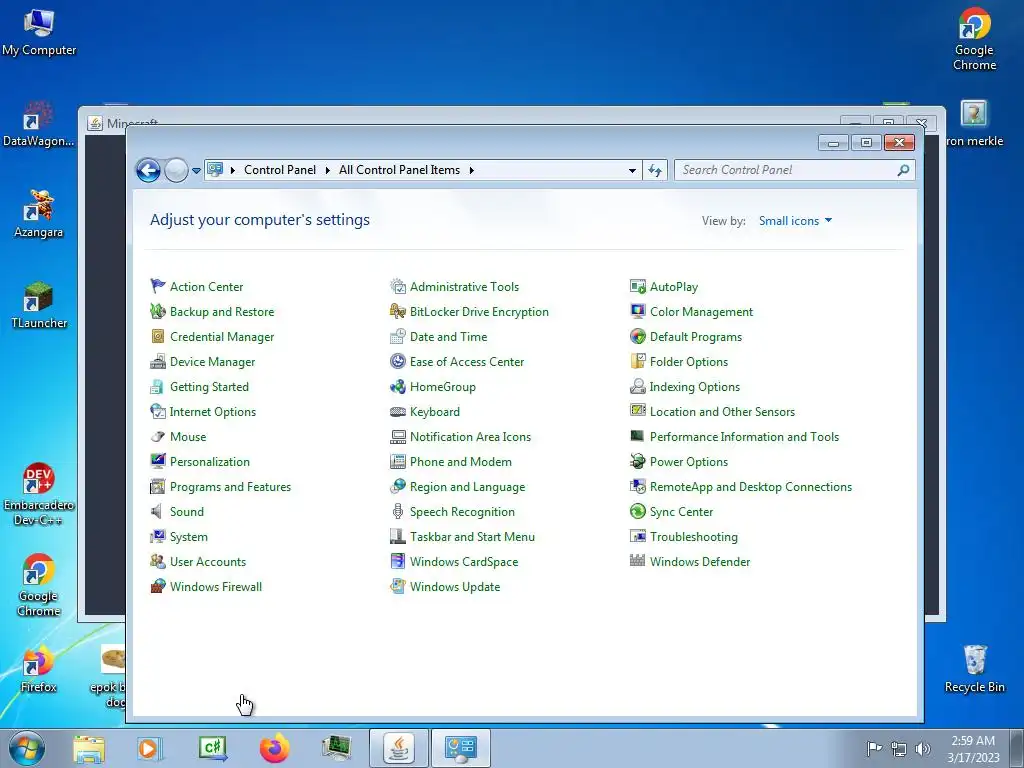
Task: Click the Default Programs icon
Action: 637,336
